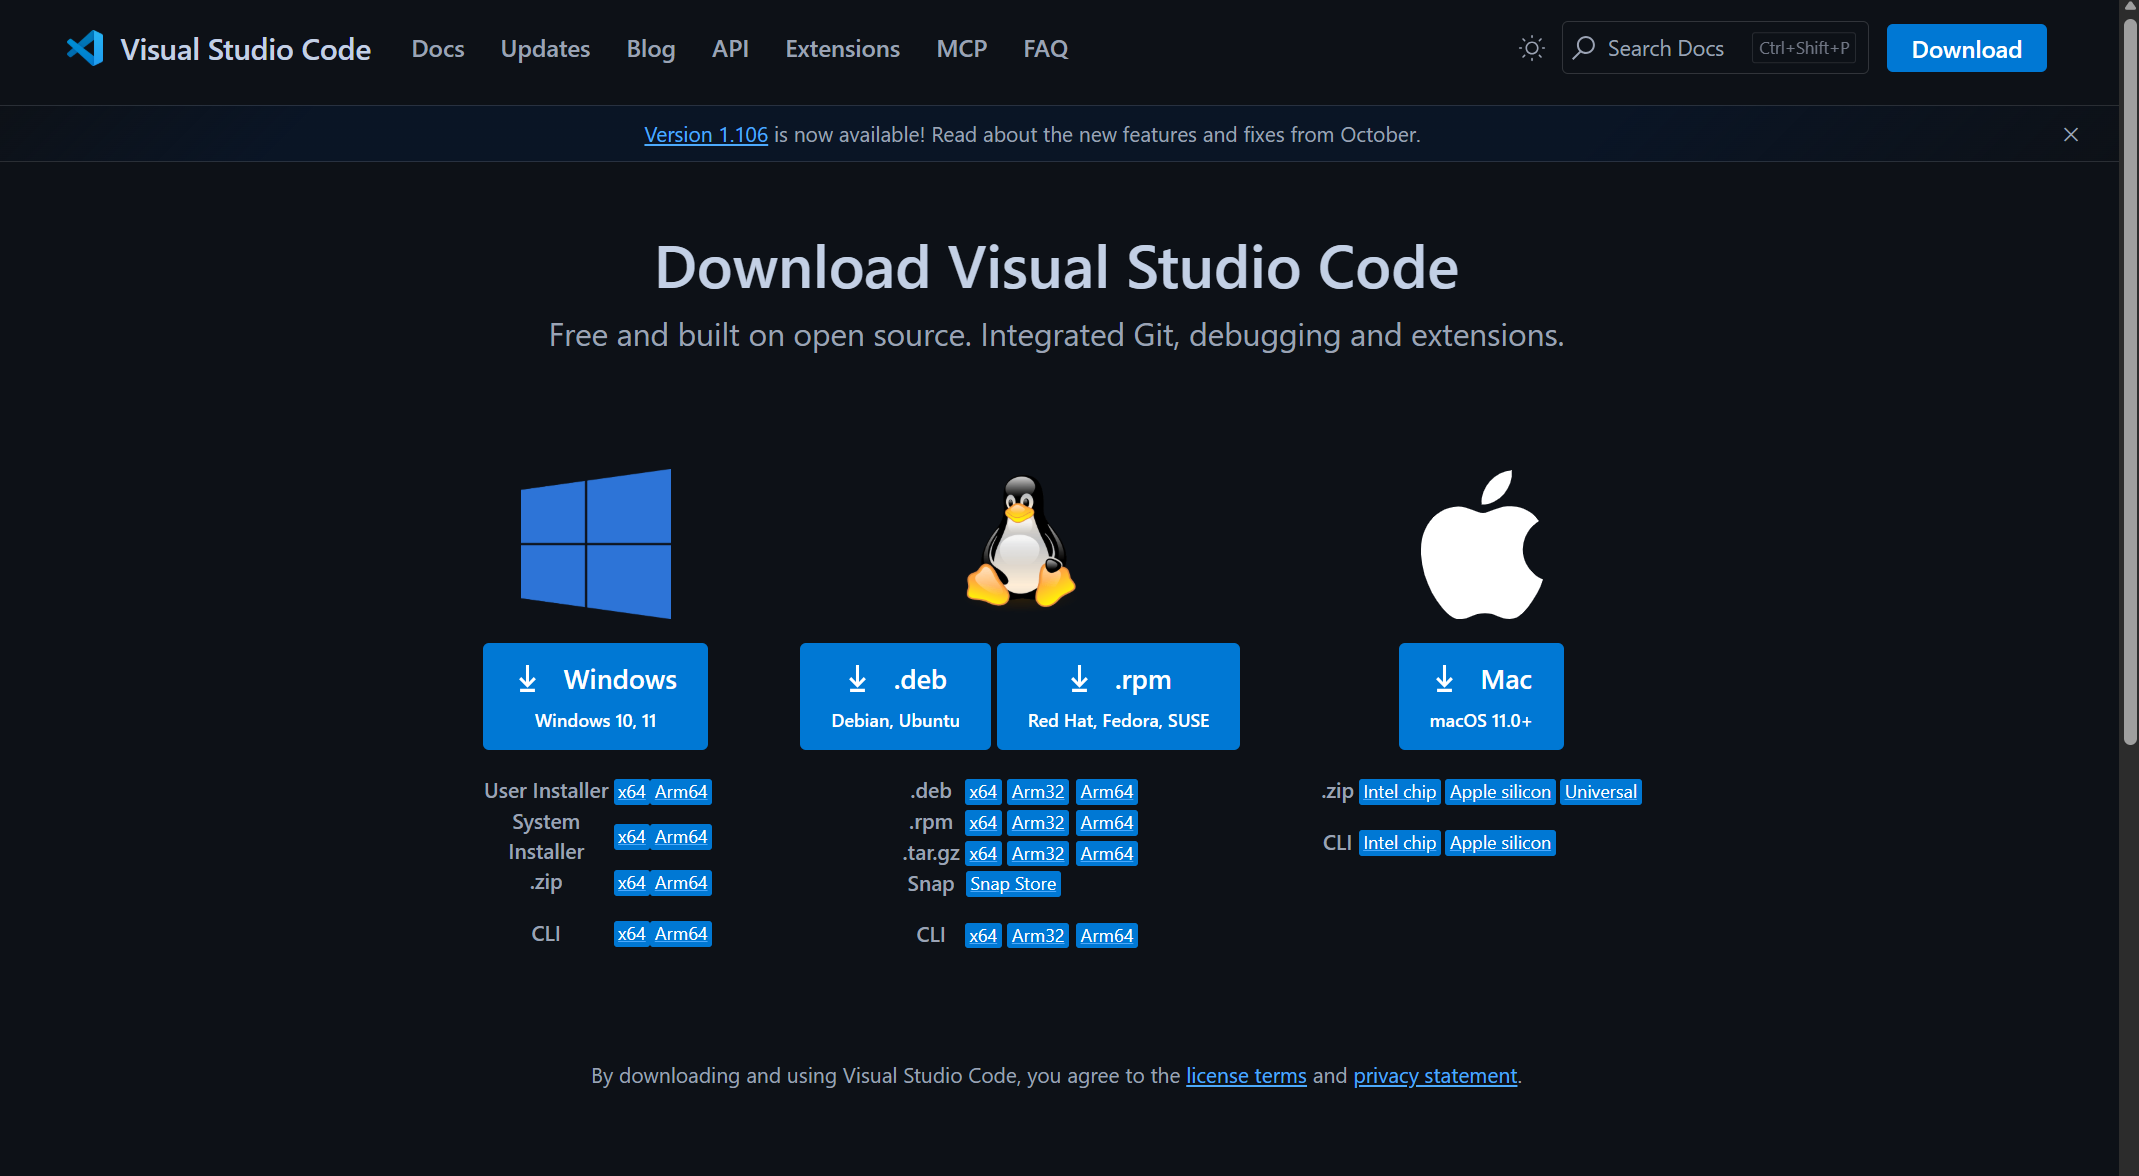
Task: Click the Visual Studio Code logo
Action: pos(85,47)
